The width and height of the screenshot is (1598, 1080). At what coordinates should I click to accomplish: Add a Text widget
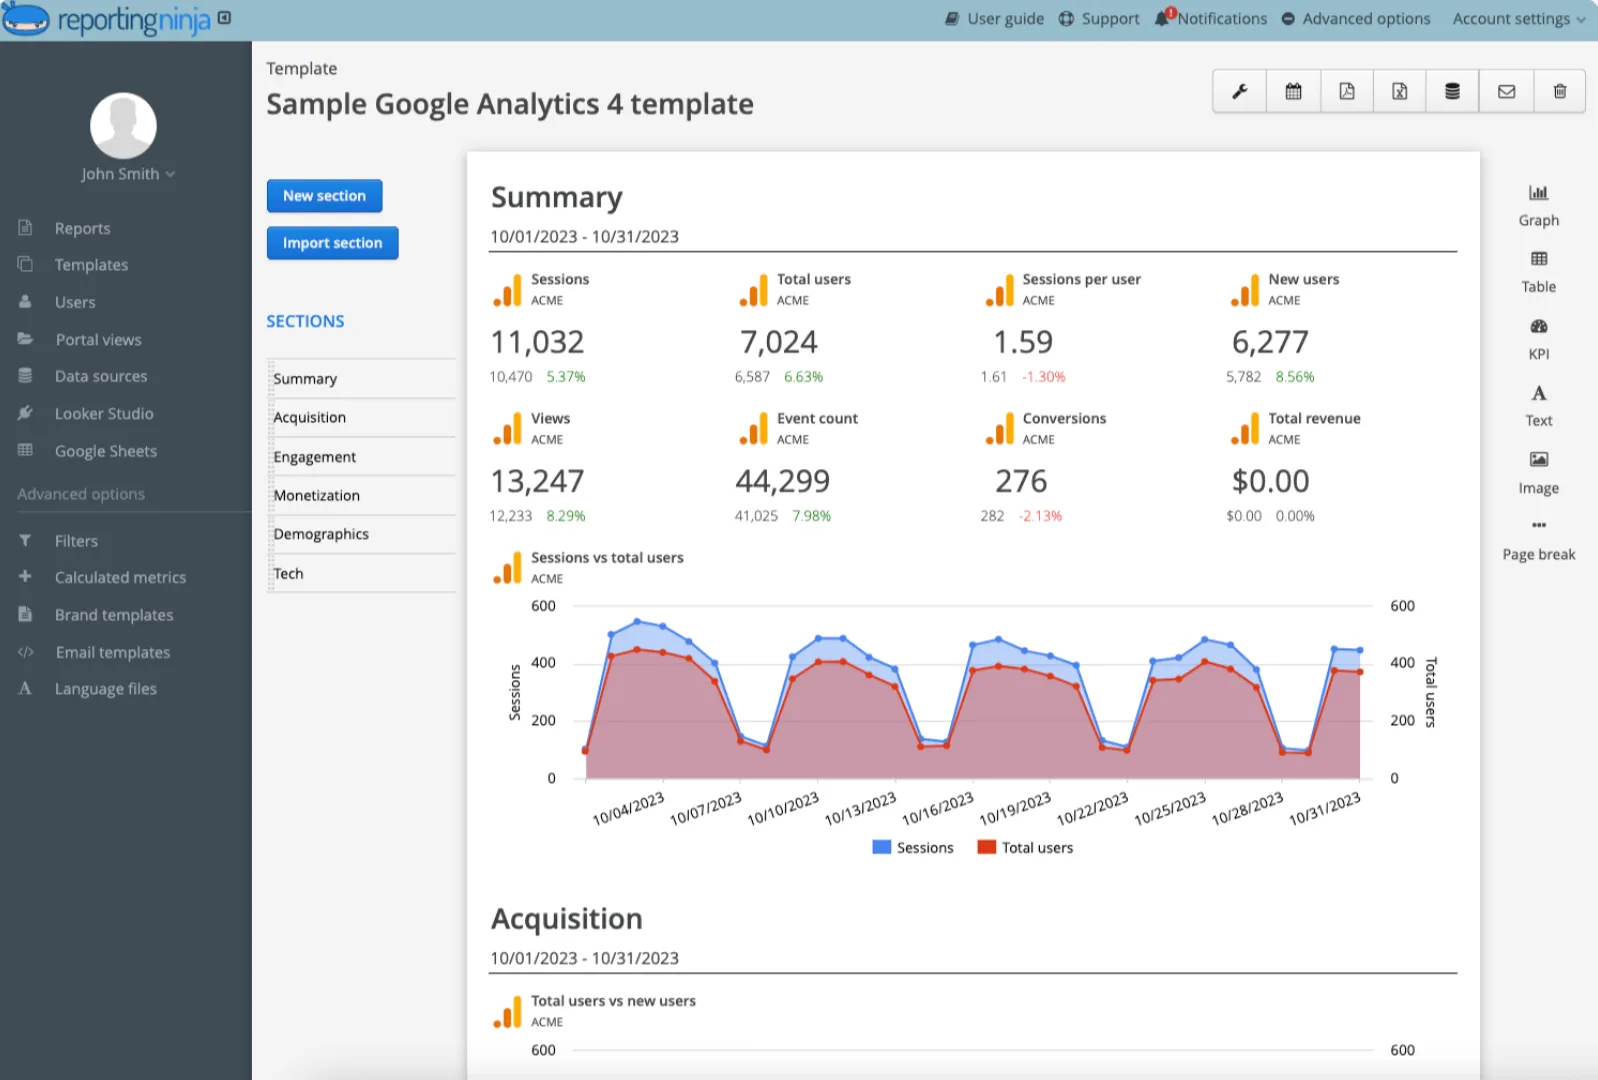(1539, 406)
